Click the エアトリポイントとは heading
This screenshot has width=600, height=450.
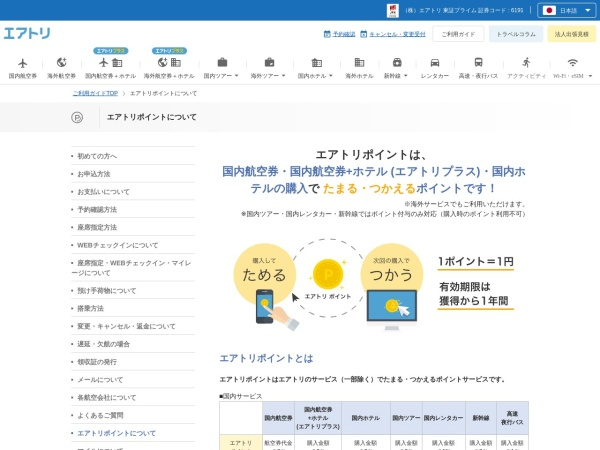coord(266,359)
